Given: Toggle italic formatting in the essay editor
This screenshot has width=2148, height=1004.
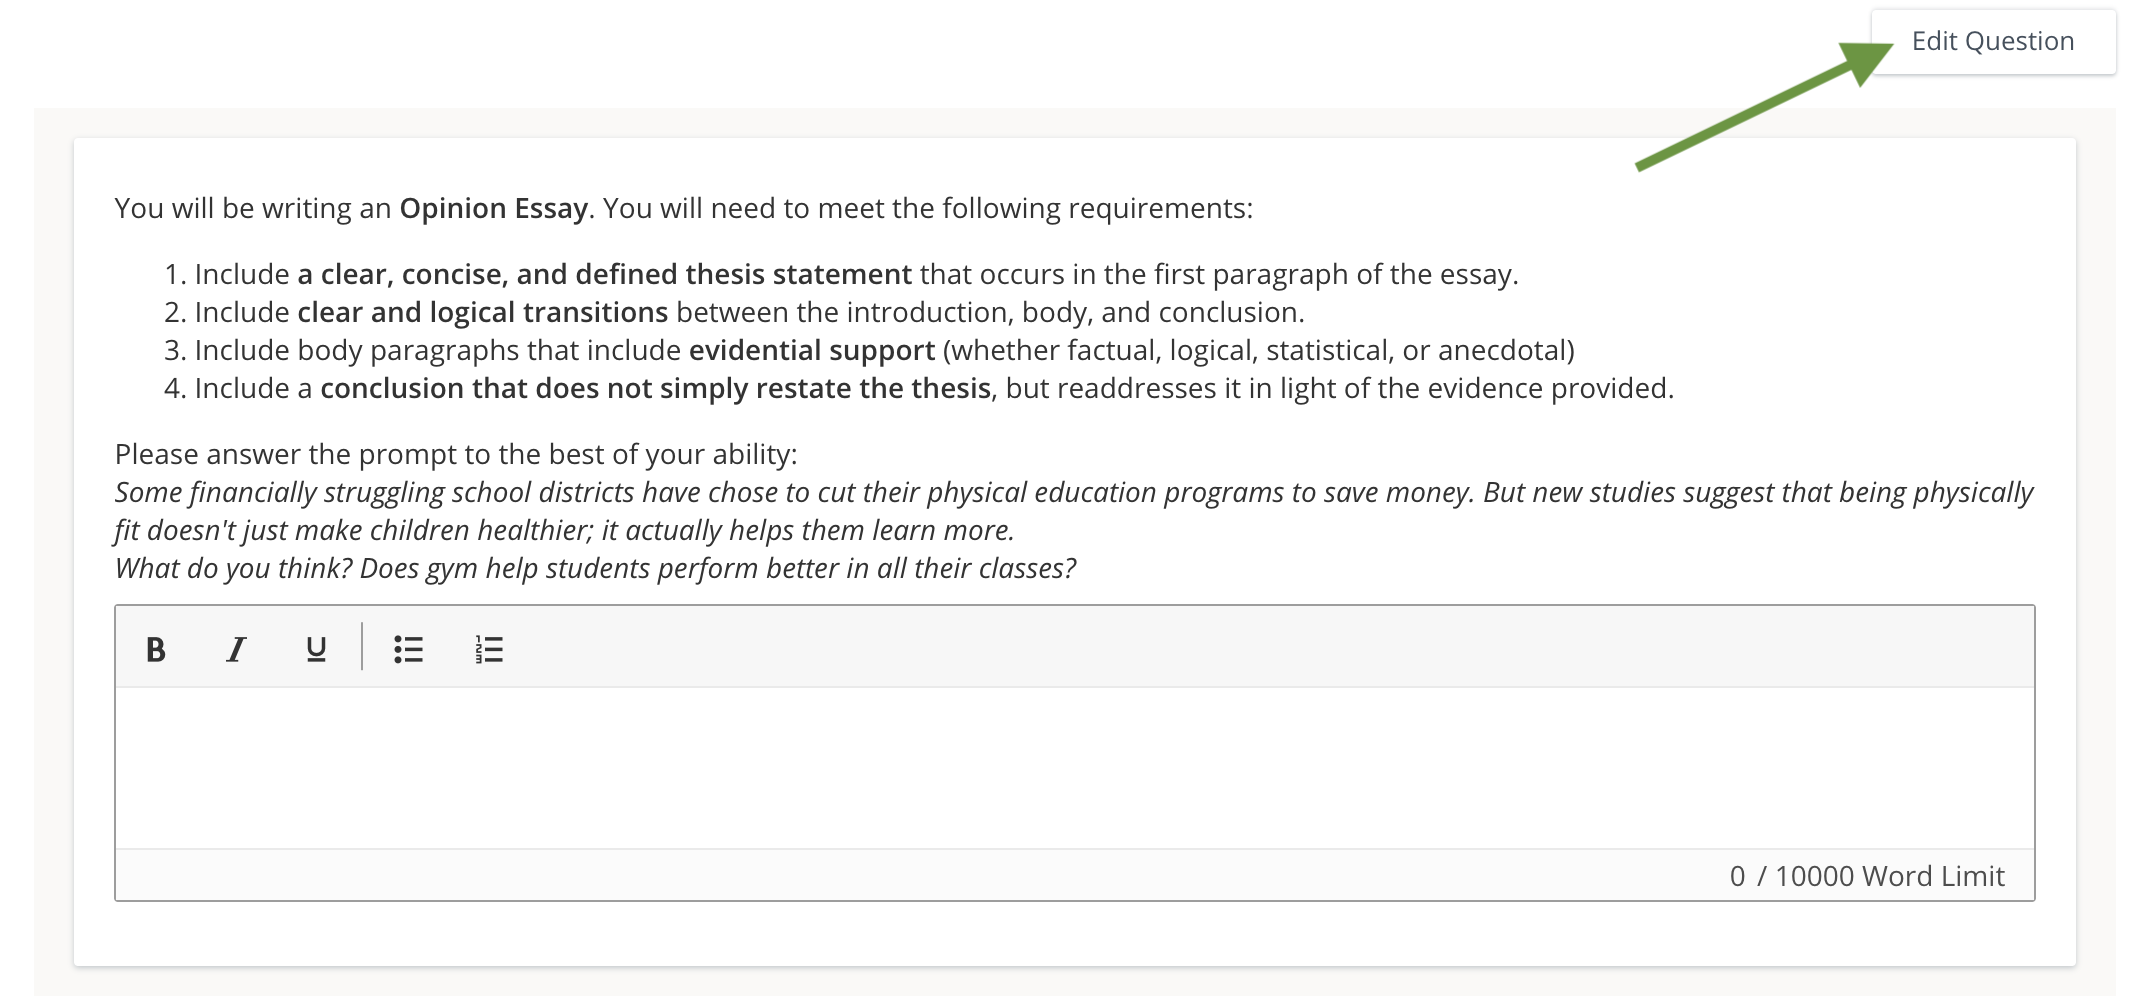Looking at the screenshot, I should [x=236, y=650].
